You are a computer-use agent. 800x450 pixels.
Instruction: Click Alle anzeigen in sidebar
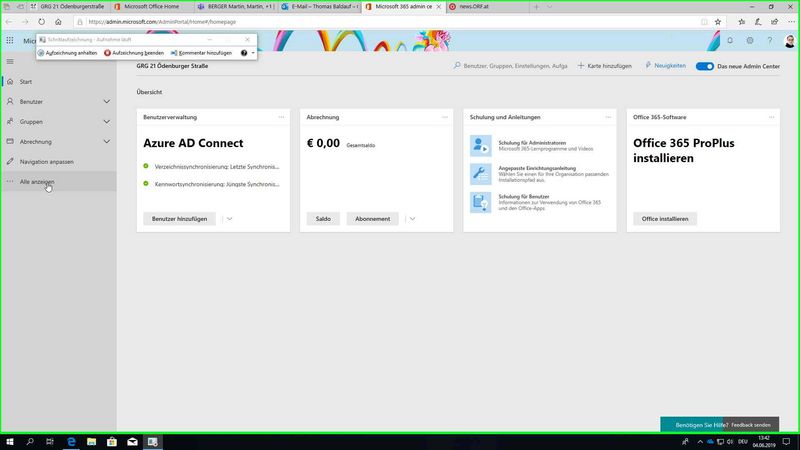(59, 182)
